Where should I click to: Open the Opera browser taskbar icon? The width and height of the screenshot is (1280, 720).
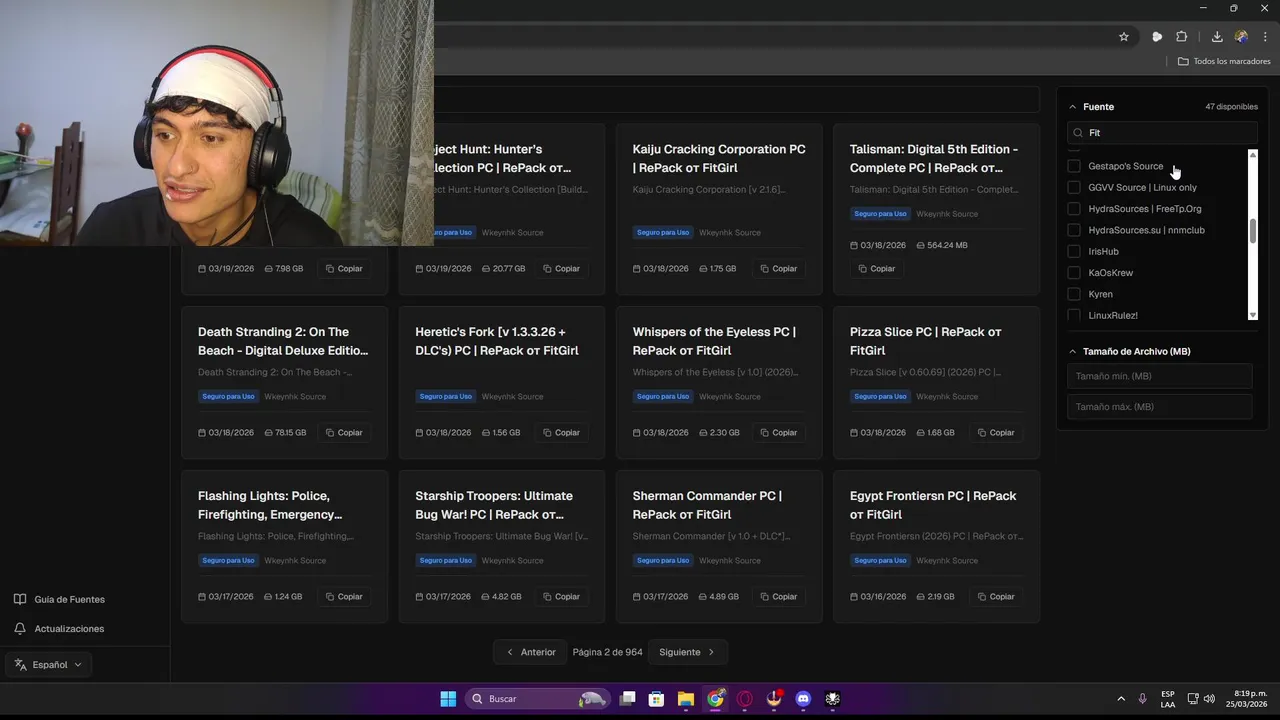coord(744,699)
